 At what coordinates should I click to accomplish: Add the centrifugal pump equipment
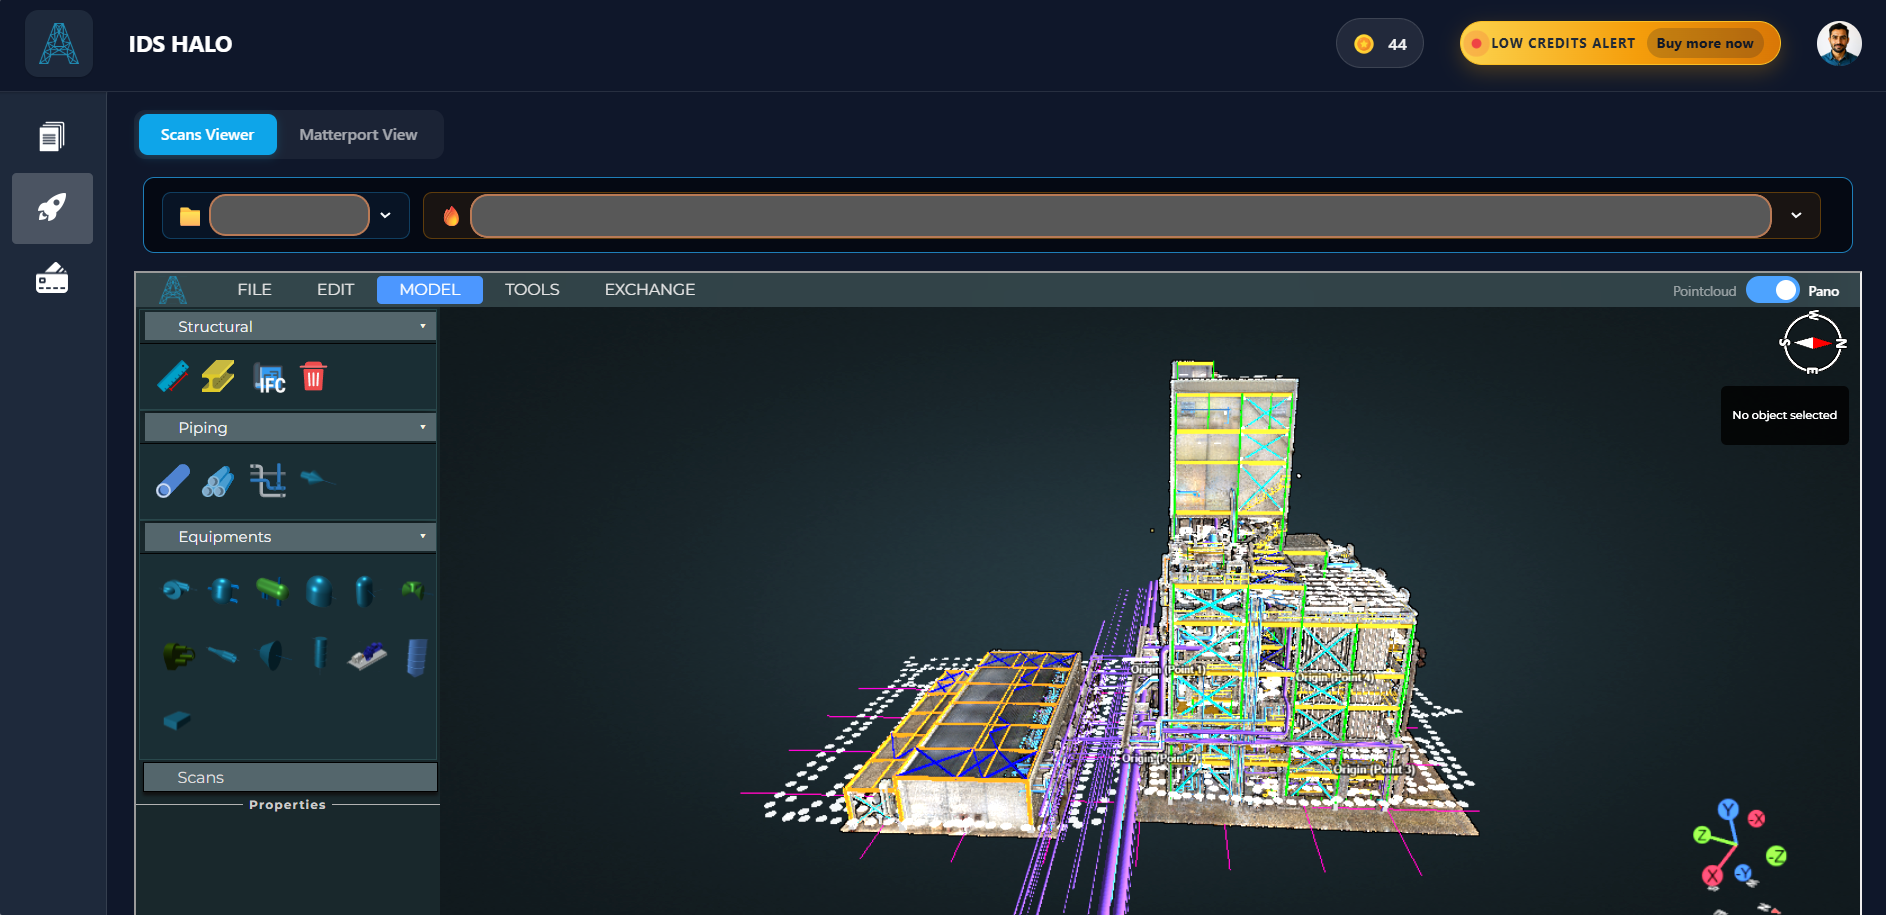point(176,590)
